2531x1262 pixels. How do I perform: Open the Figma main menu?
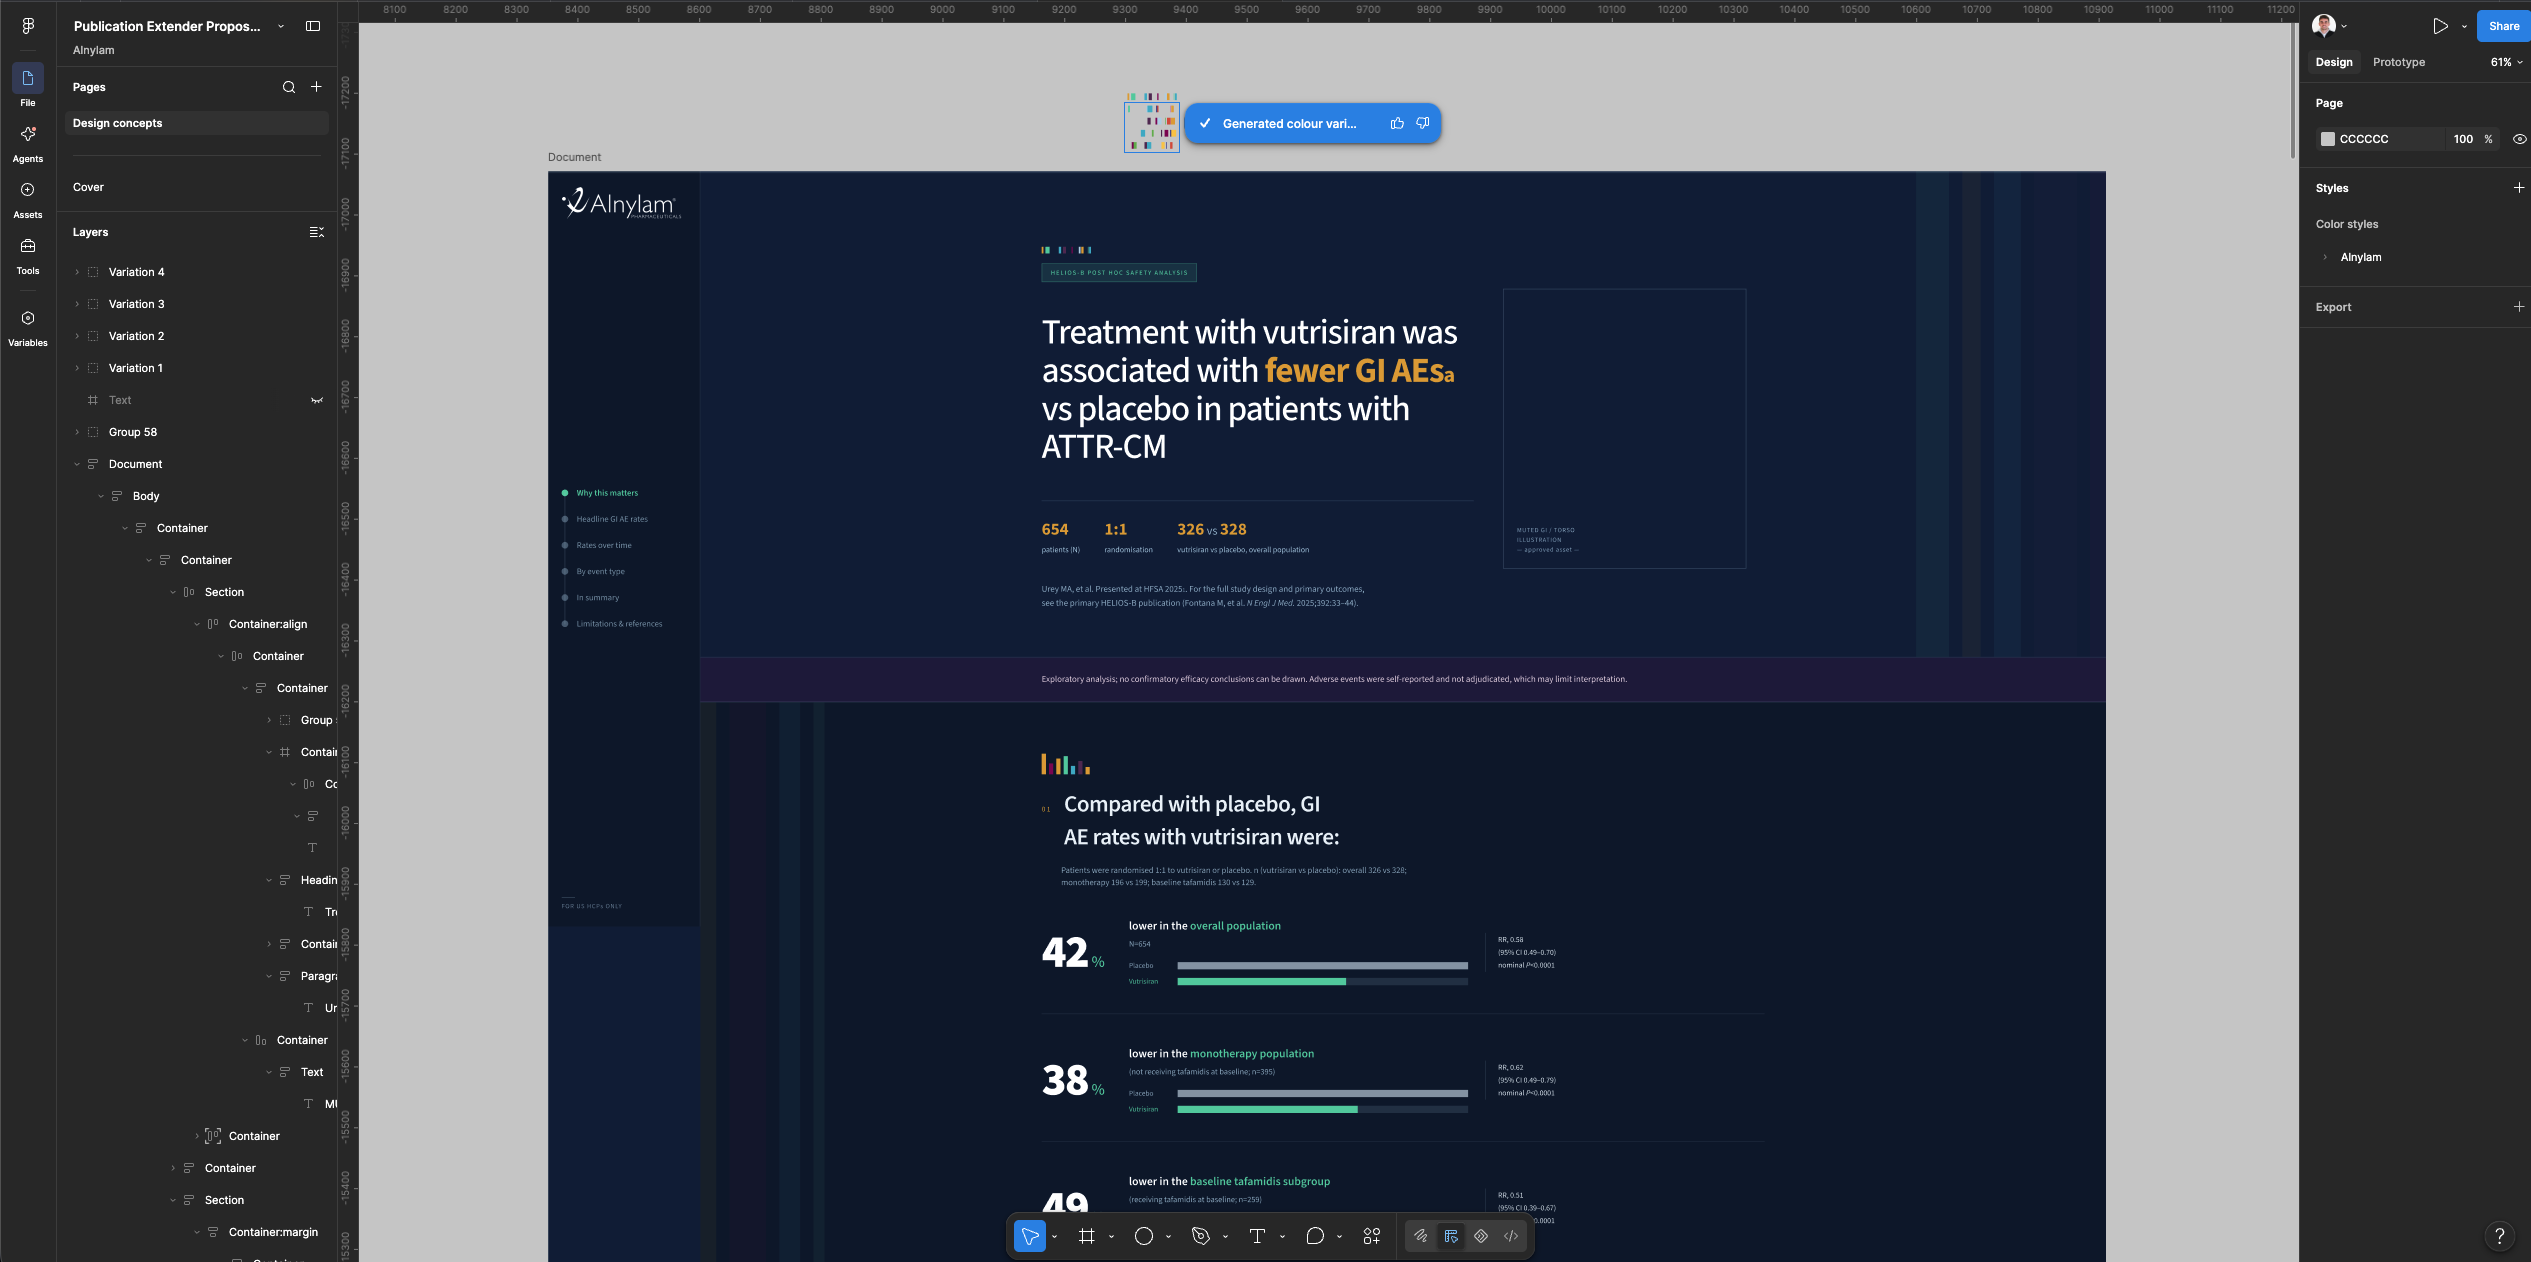click(x=28, y=26)
